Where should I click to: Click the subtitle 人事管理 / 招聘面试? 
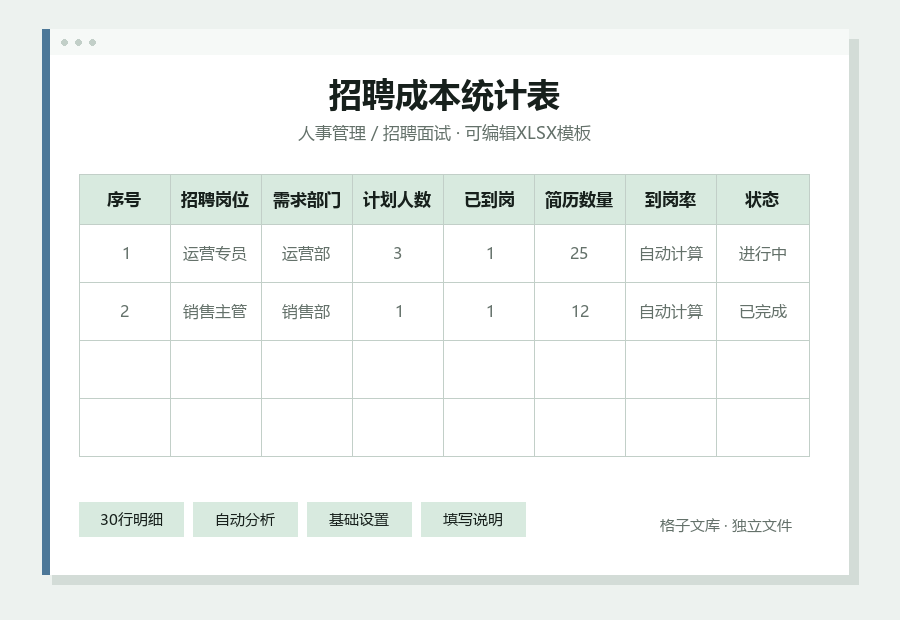click(x=375, y=133)
